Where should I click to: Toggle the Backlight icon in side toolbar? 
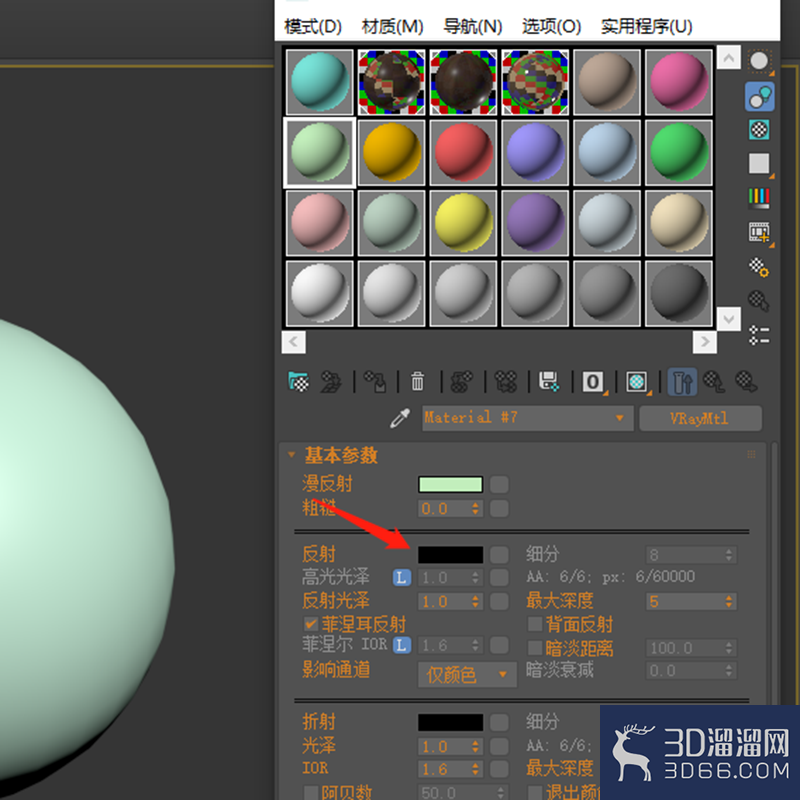pos(759,96)
